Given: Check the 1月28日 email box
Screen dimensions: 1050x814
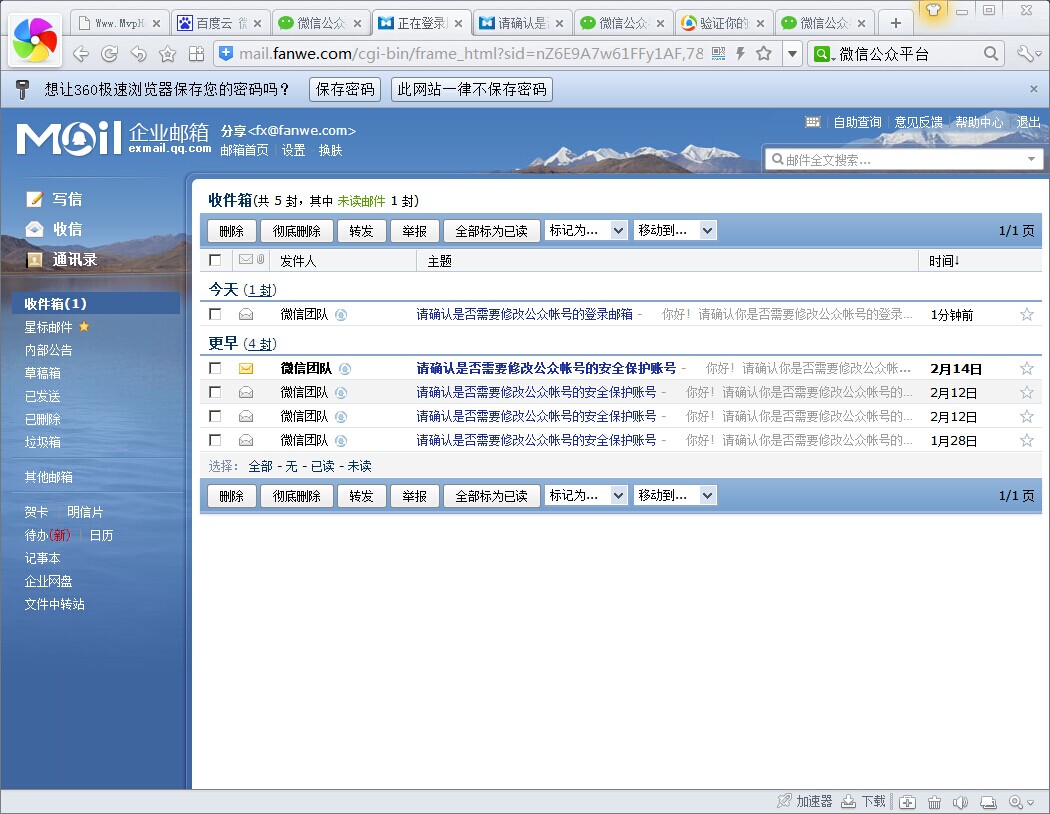Looking at the screenshot, I should tap(215, 440).
